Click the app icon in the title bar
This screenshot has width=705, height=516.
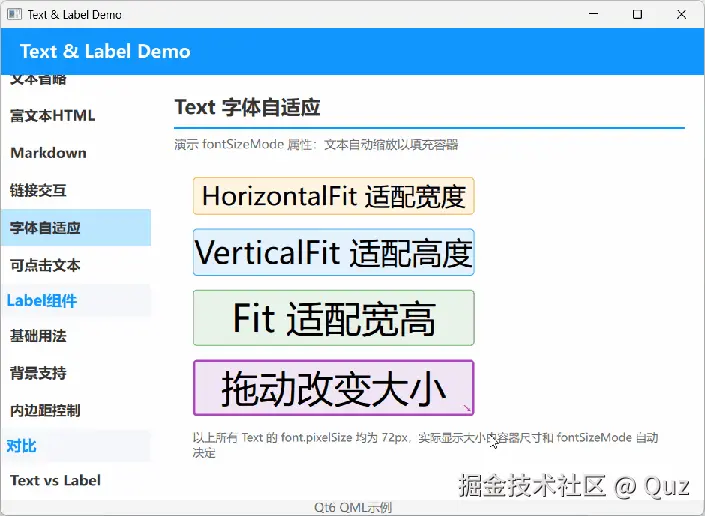click(14, 14)
